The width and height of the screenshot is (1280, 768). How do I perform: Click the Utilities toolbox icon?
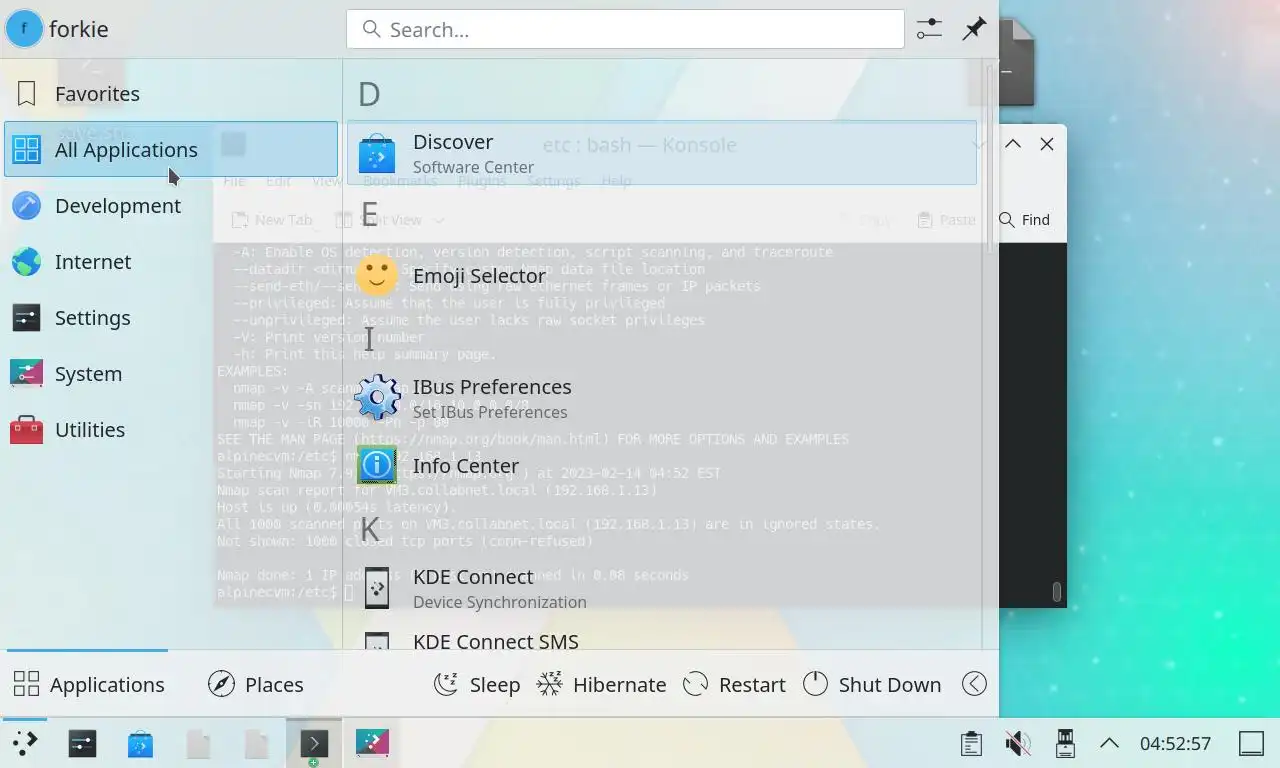[26, 429]
